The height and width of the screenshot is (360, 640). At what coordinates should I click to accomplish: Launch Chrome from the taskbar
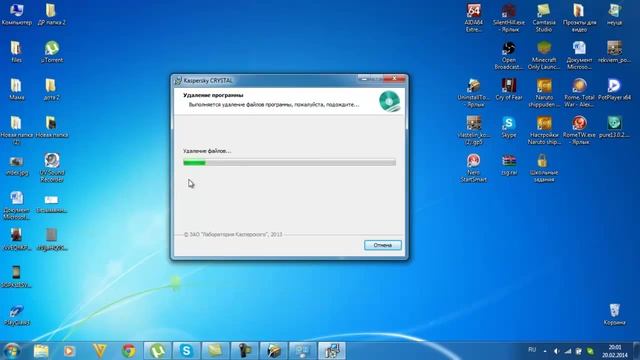pyautogui.click(x=129, y=351)
